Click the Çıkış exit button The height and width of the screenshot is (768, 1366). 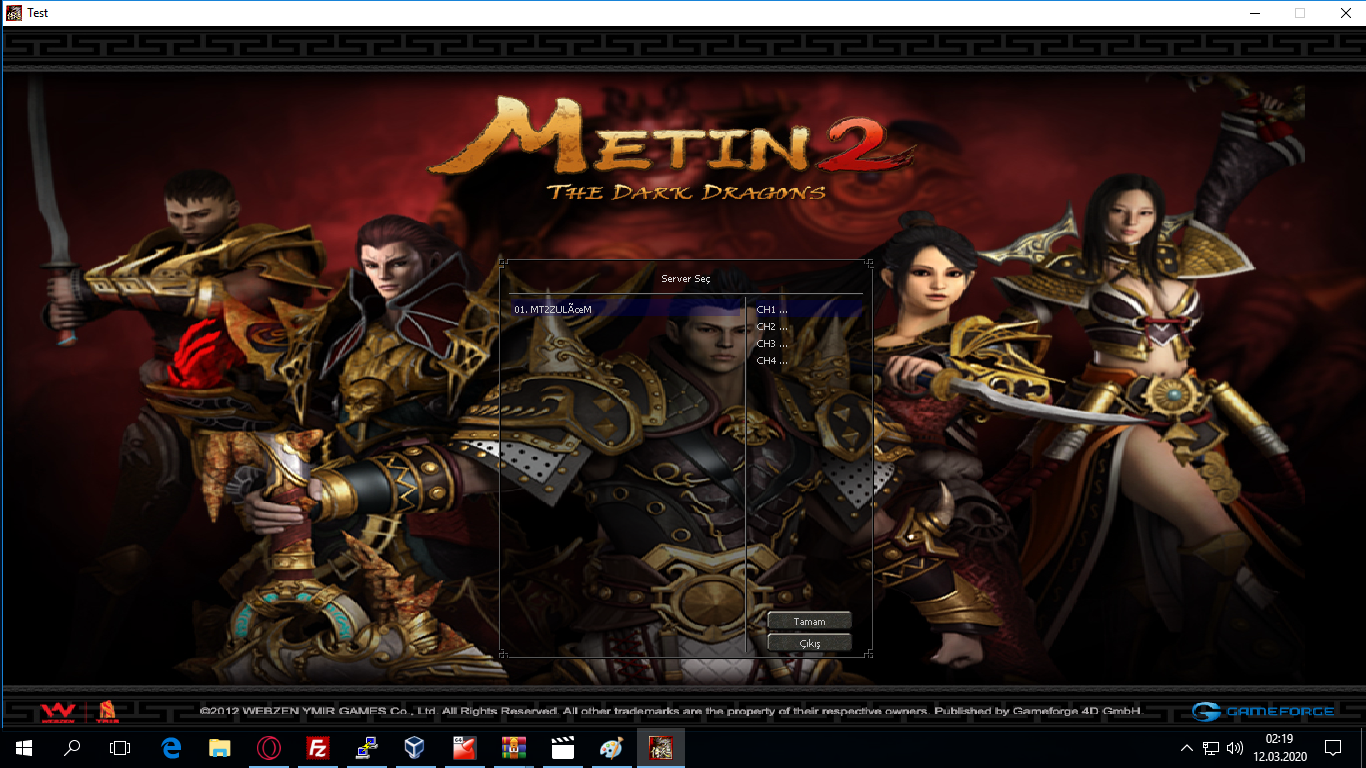point(810,643)
